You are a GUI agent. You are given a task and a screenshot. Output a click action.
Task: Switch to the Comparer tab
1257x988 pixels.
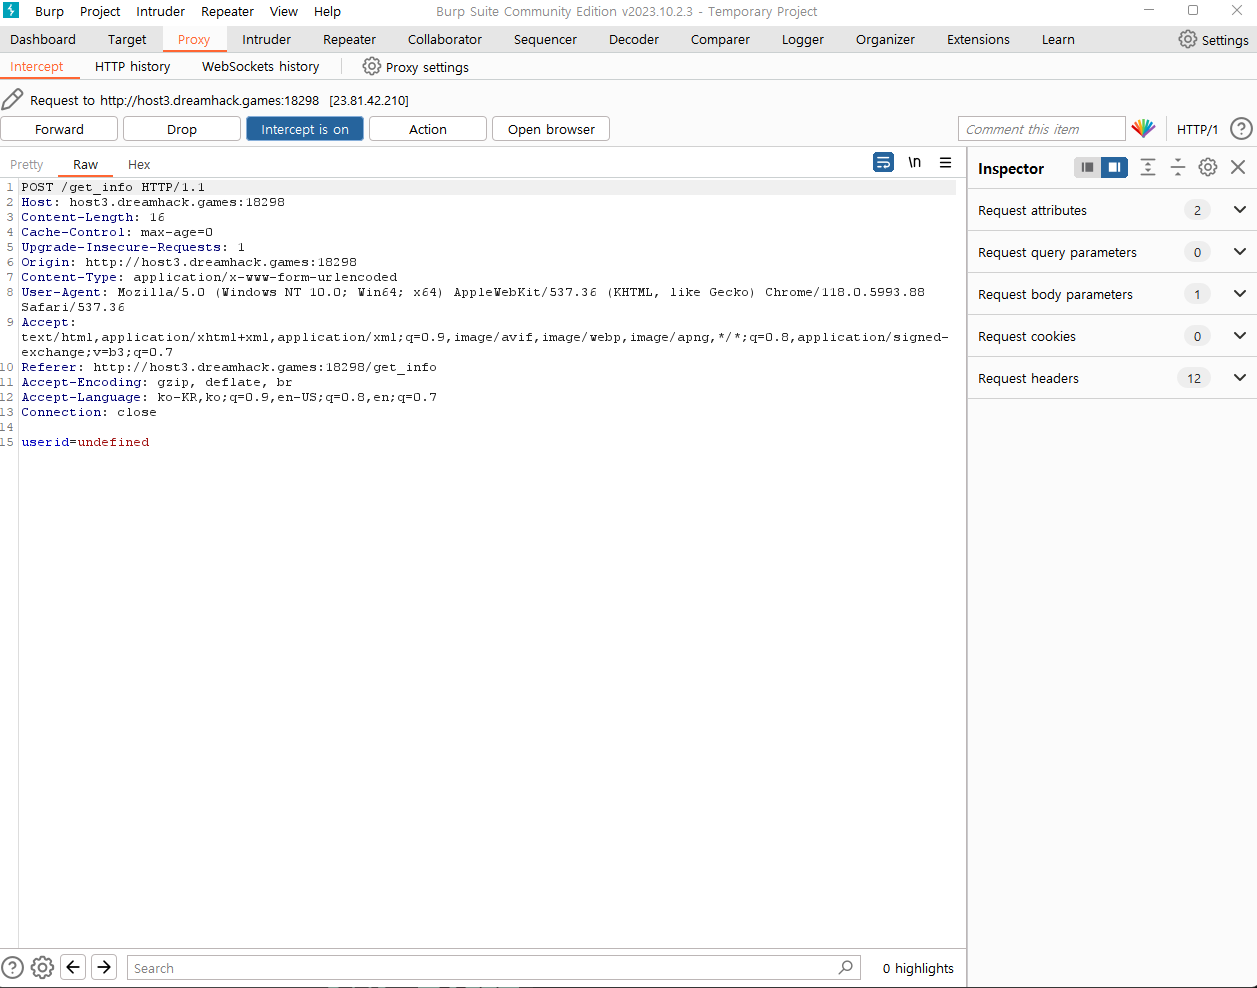pos(720,39)
